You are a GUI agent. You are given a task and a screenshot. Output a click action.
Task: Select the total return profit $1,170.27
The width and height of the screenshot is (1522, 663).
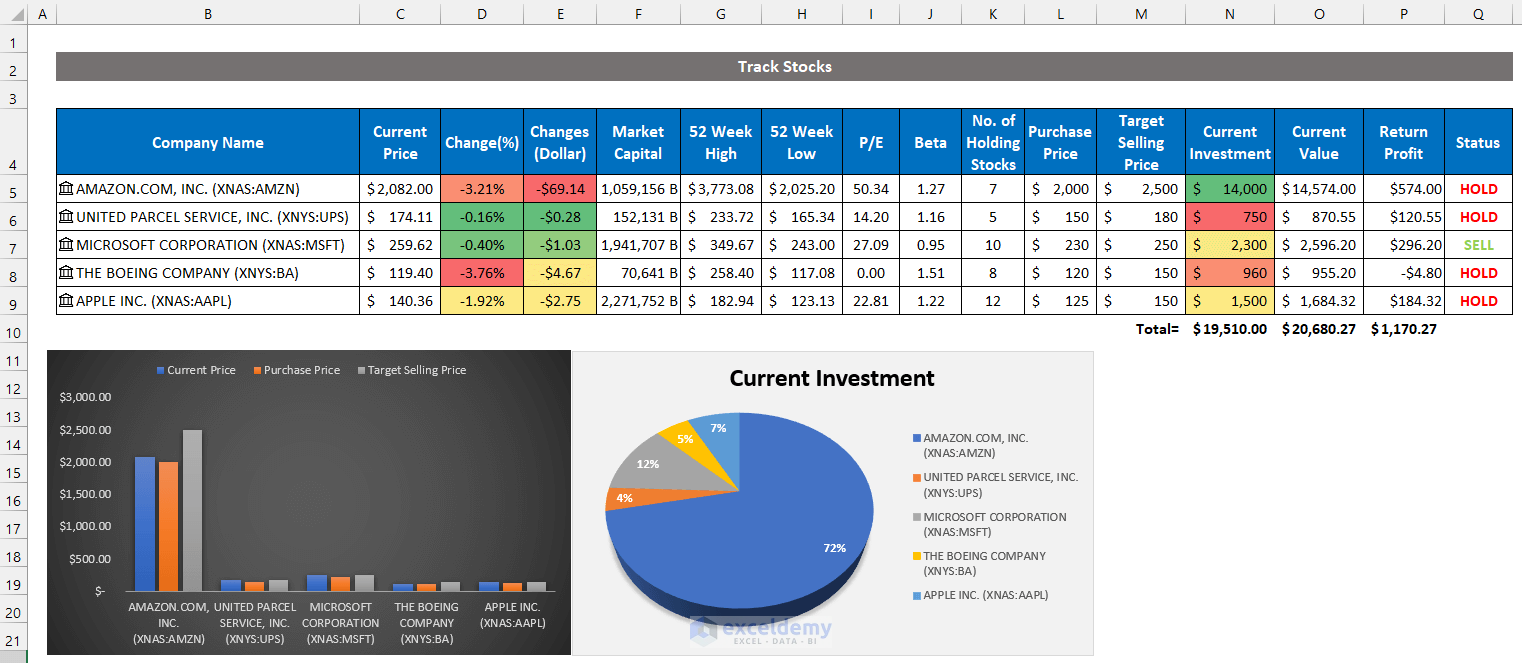[1404, 329]
